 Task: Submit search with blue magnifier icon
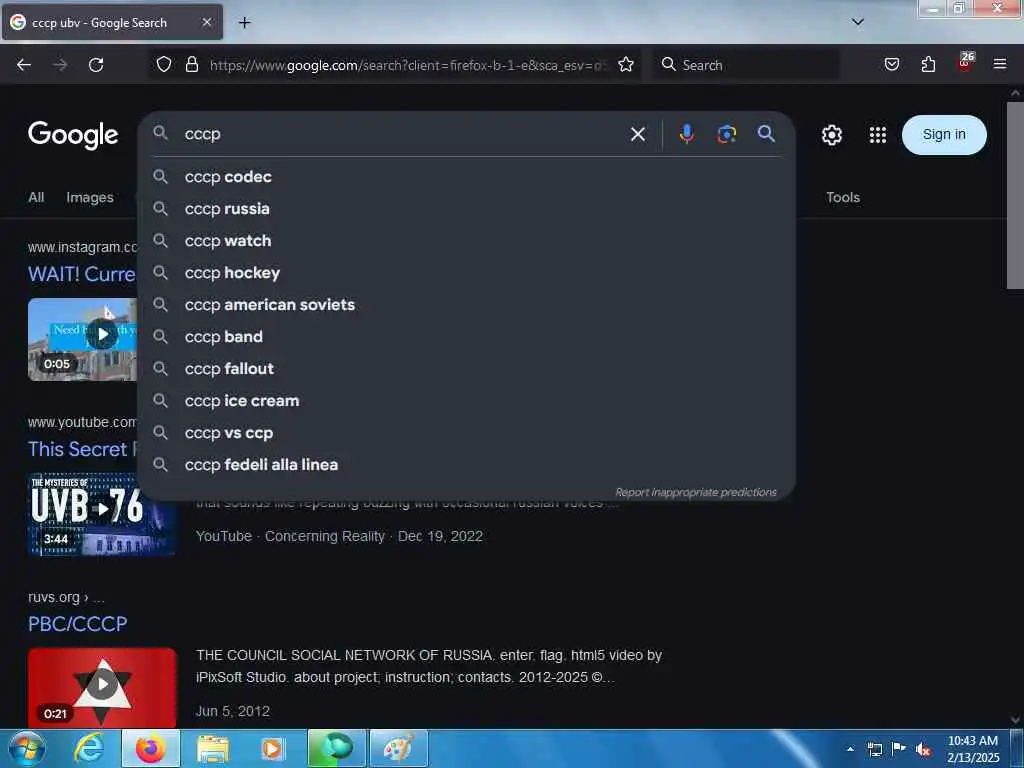(766, 134)
